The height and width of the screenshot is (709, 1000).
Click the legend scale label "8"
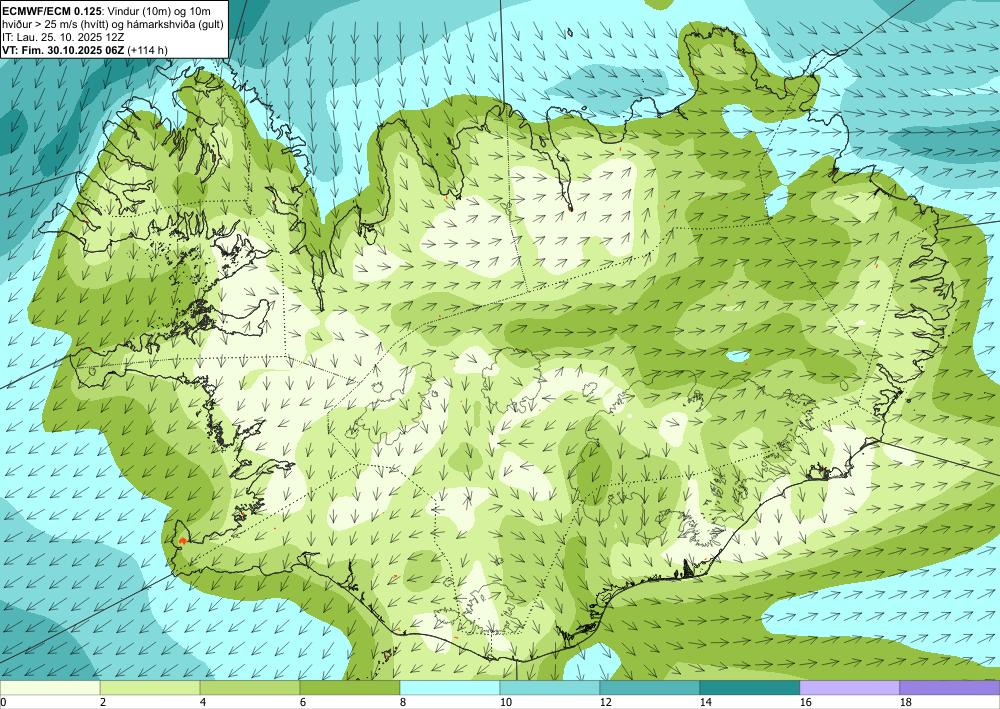tap(403, 702)
